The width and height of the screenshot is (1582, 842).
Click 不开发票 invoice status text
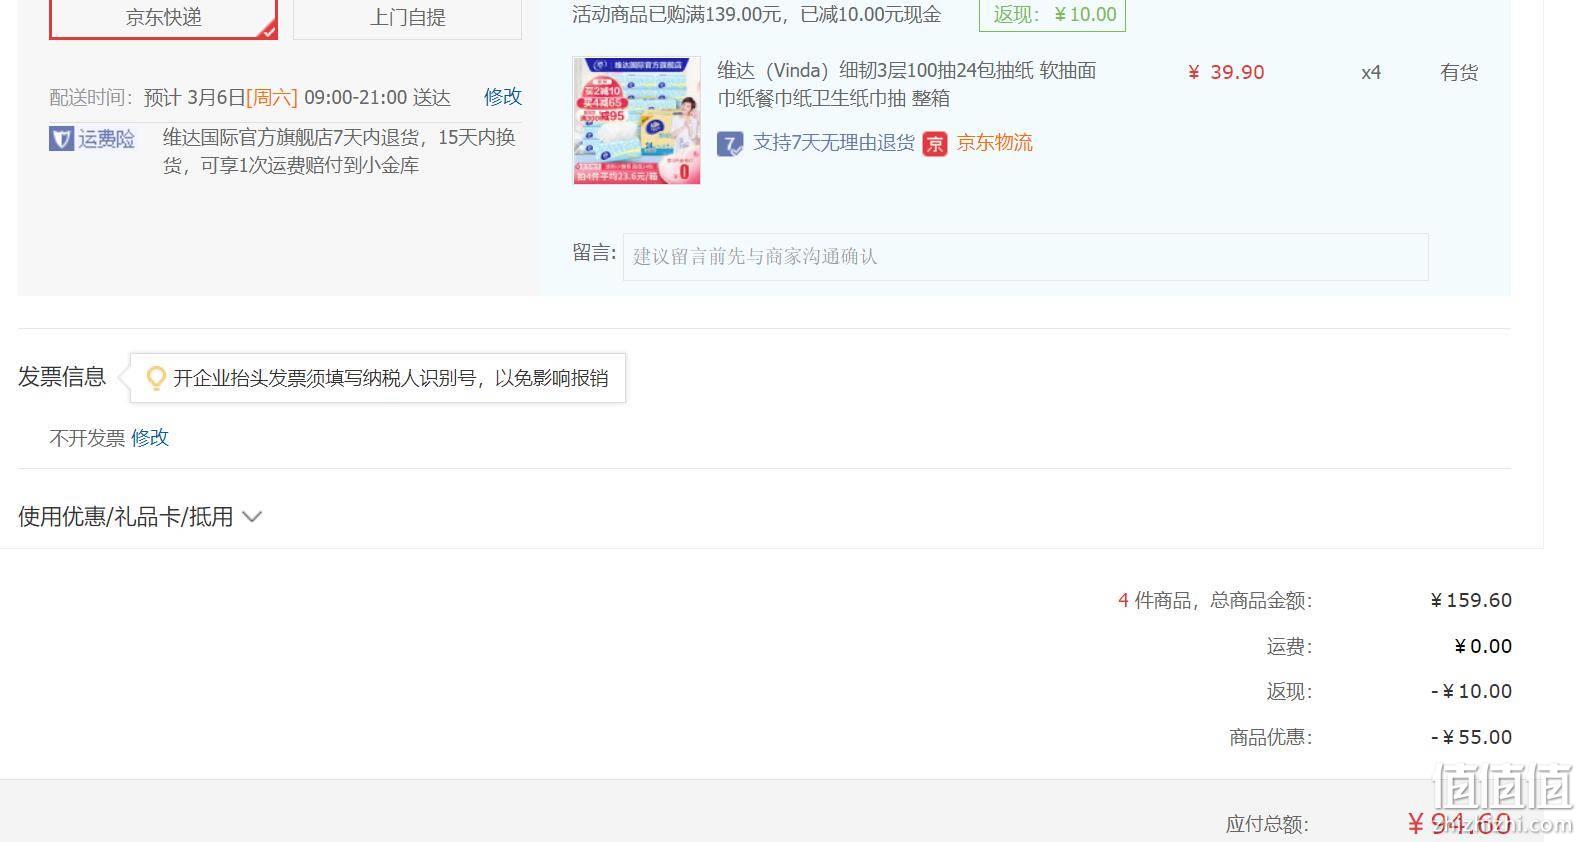point(87,438)
